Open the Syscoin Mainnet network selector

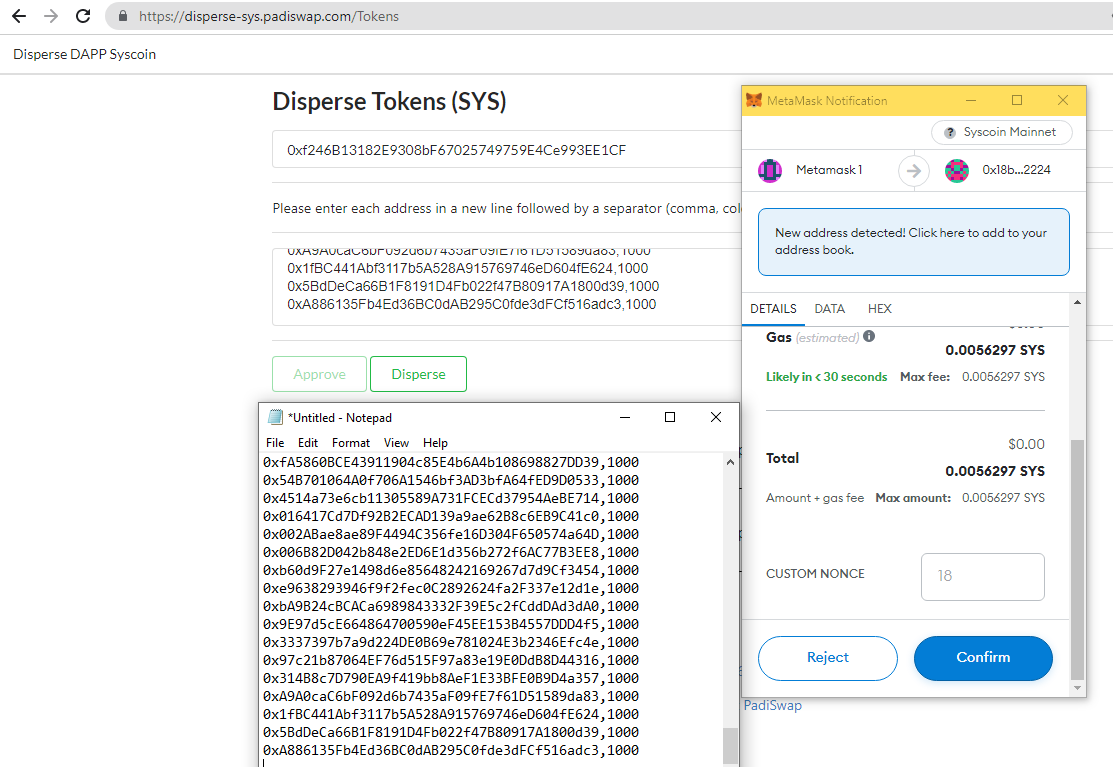[x=1002, y=132]
